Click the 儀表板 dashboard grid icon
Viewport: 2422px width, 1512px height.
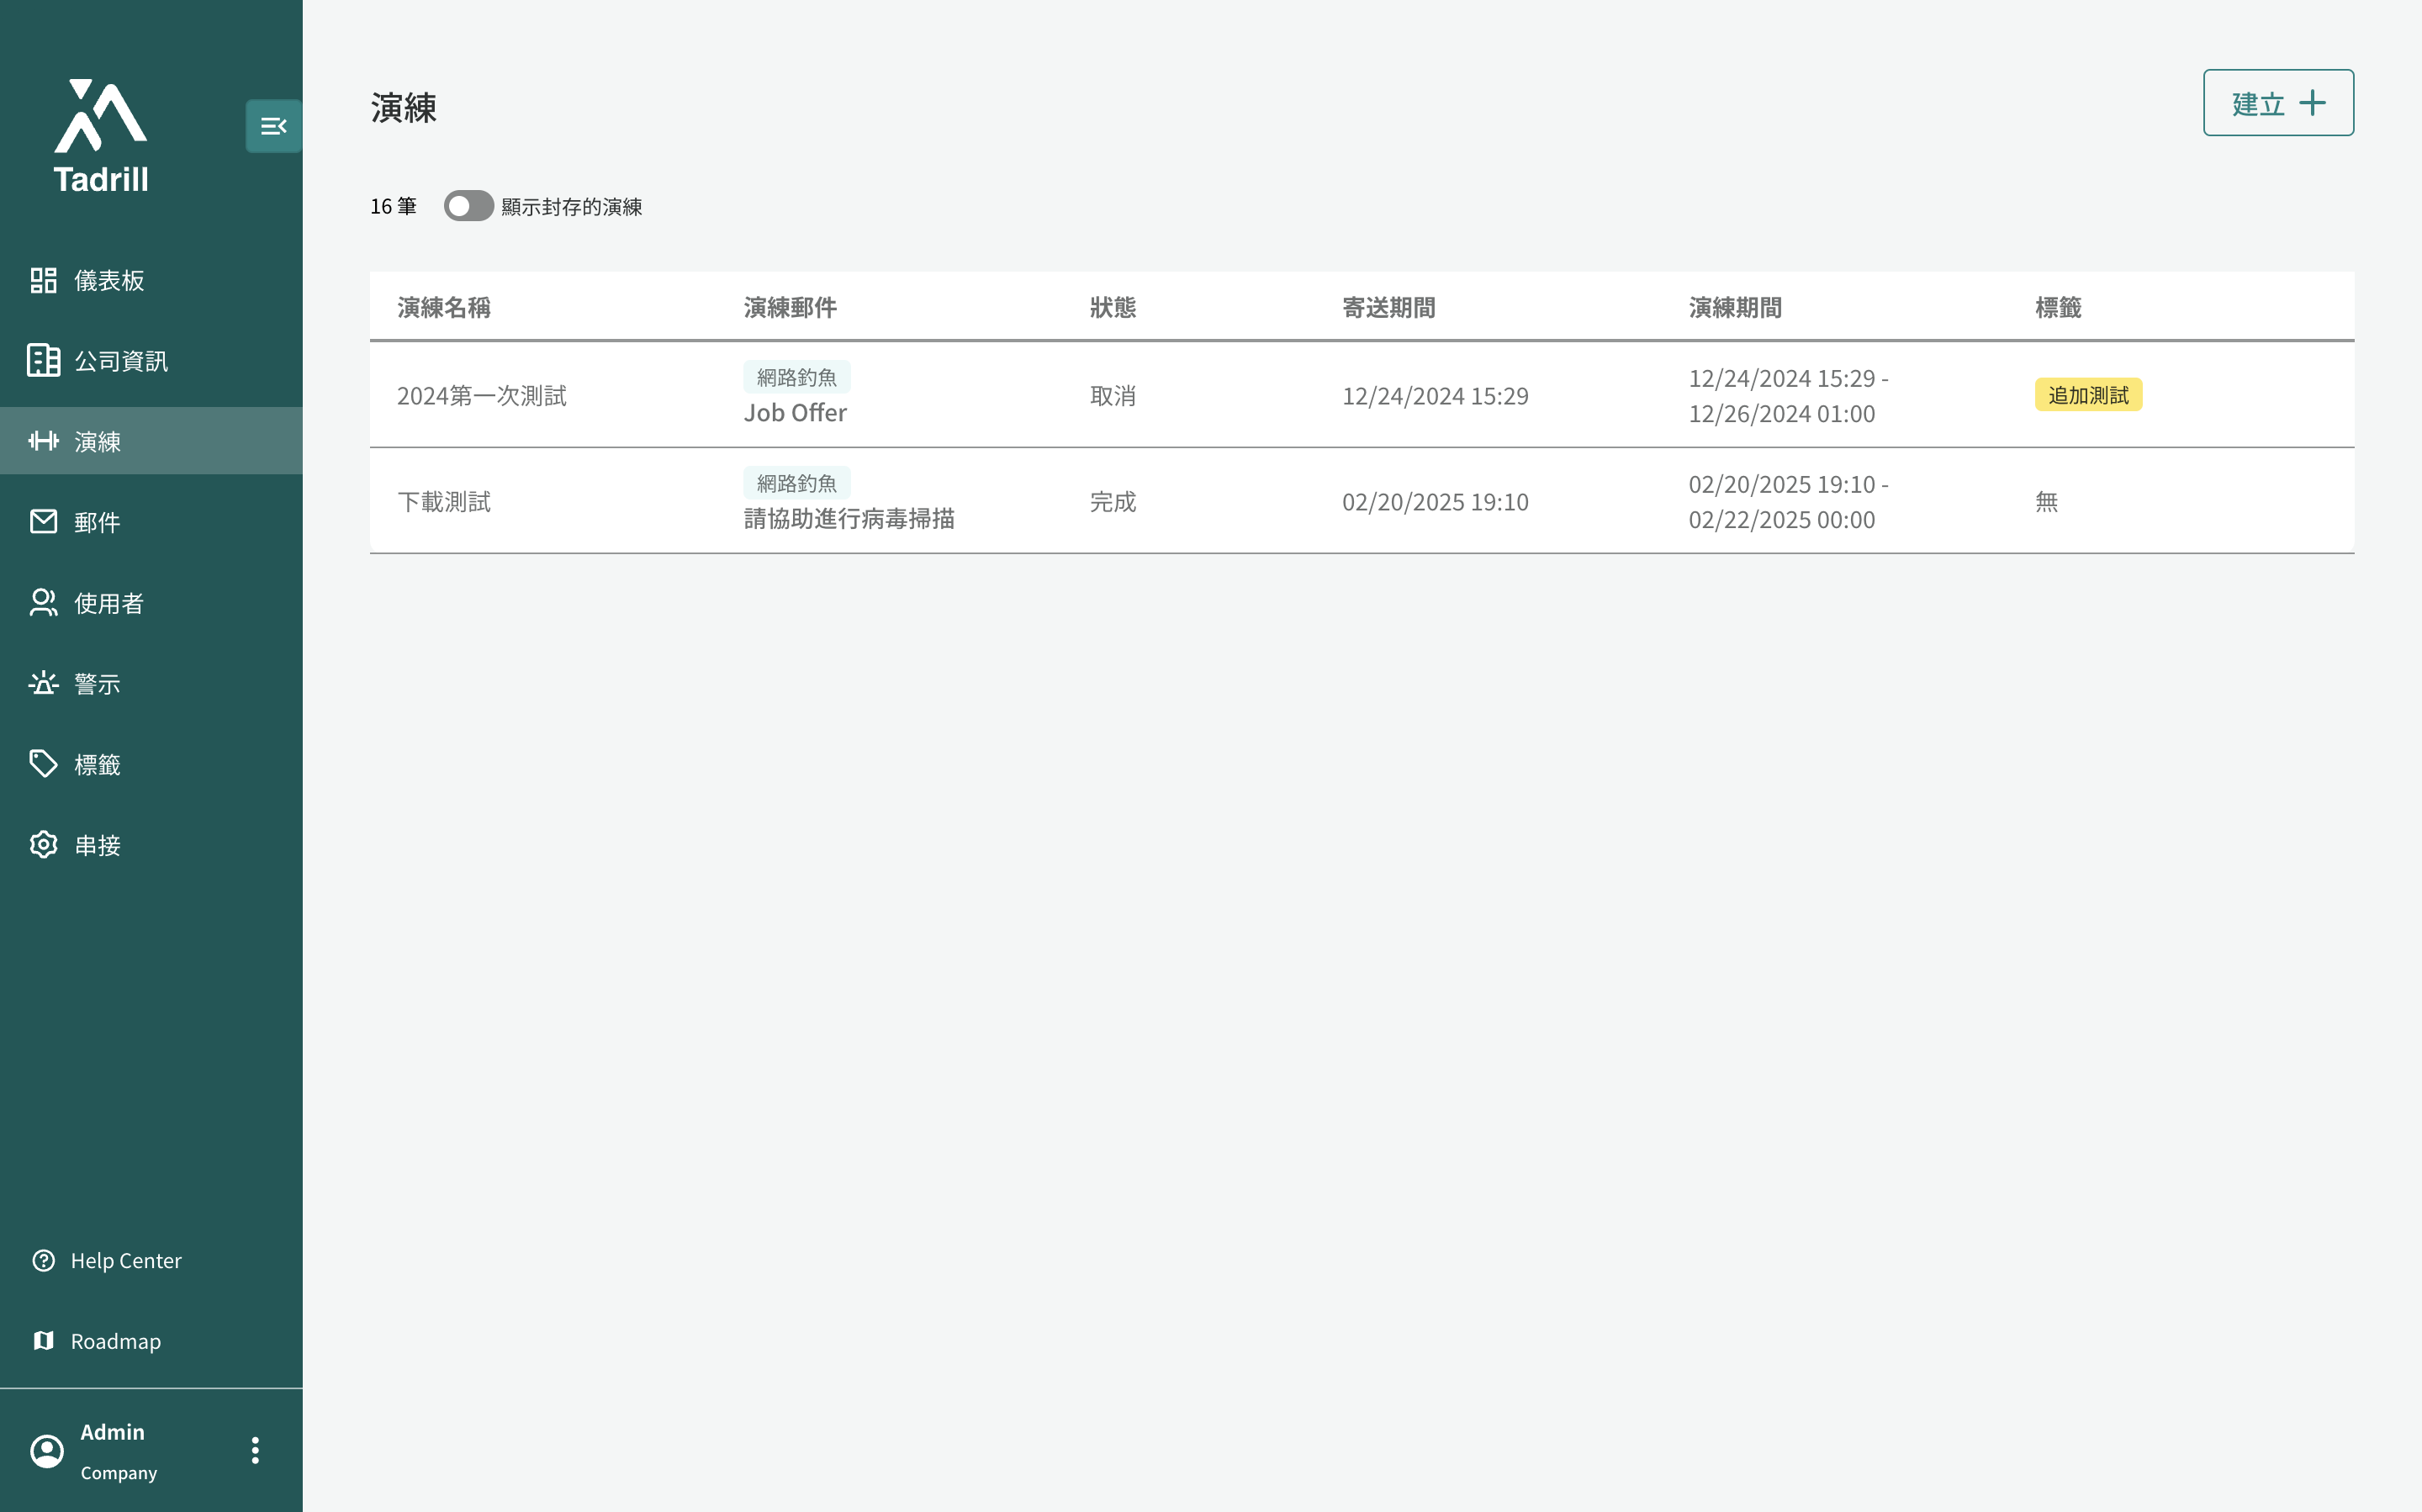pyautogui.click(x=43, y=280)
